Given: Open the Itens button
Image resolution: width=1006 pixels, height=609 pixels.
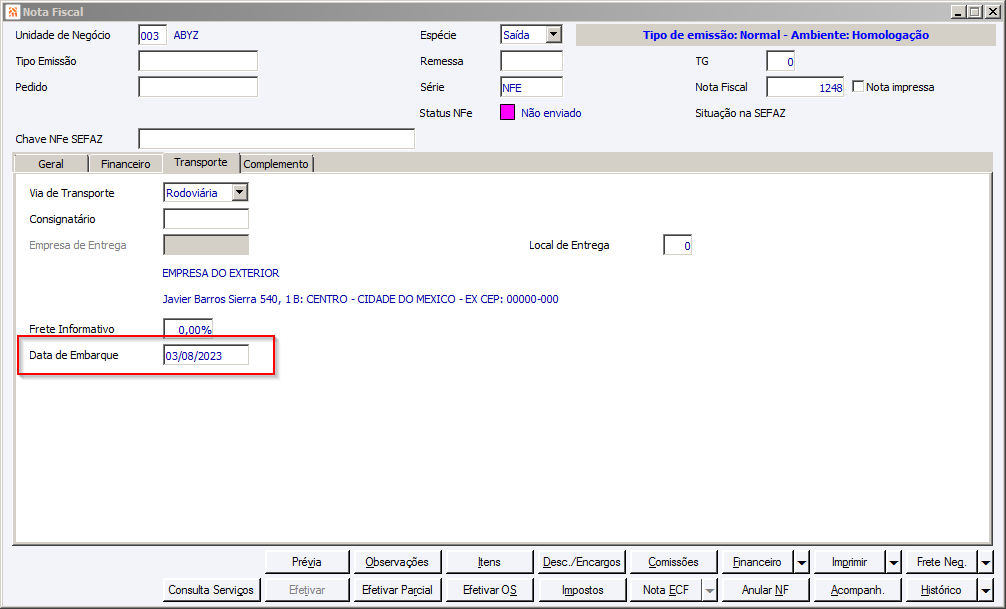Looking at the screenshot, I should [x=489, y=562].
